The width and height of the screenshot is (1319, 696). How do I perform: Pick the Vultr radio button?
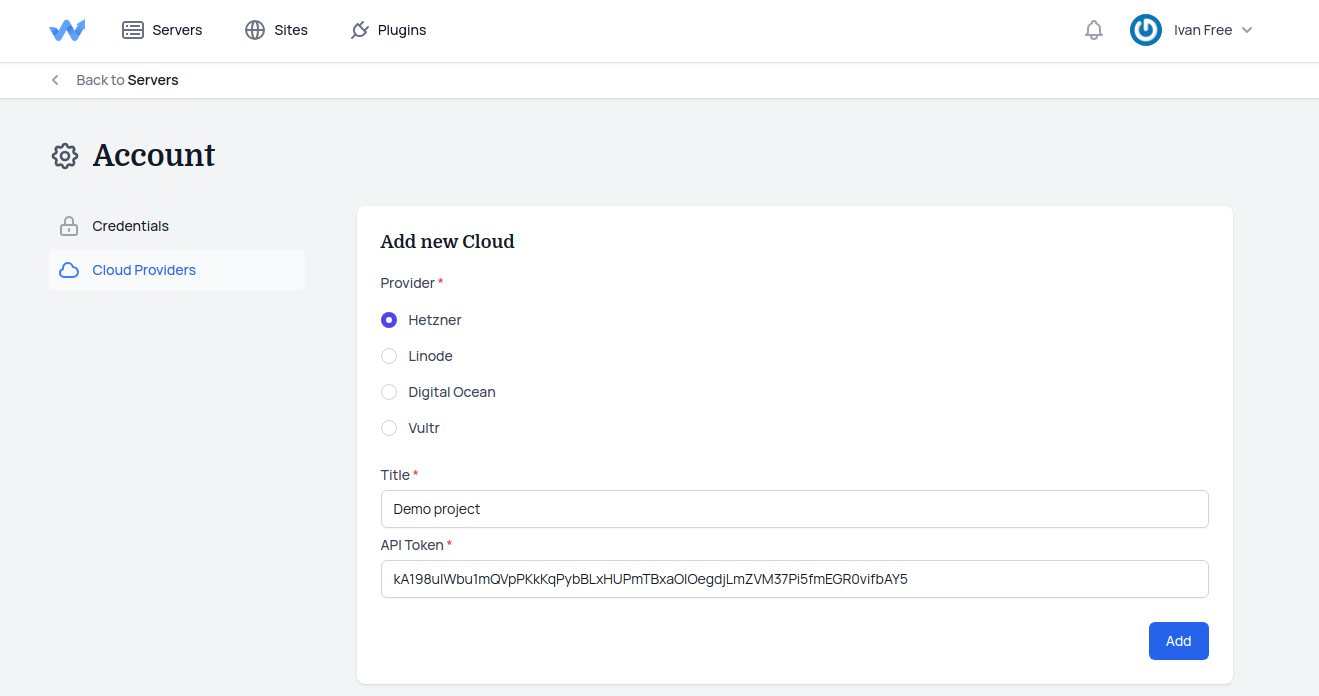(x=389, y=428)
